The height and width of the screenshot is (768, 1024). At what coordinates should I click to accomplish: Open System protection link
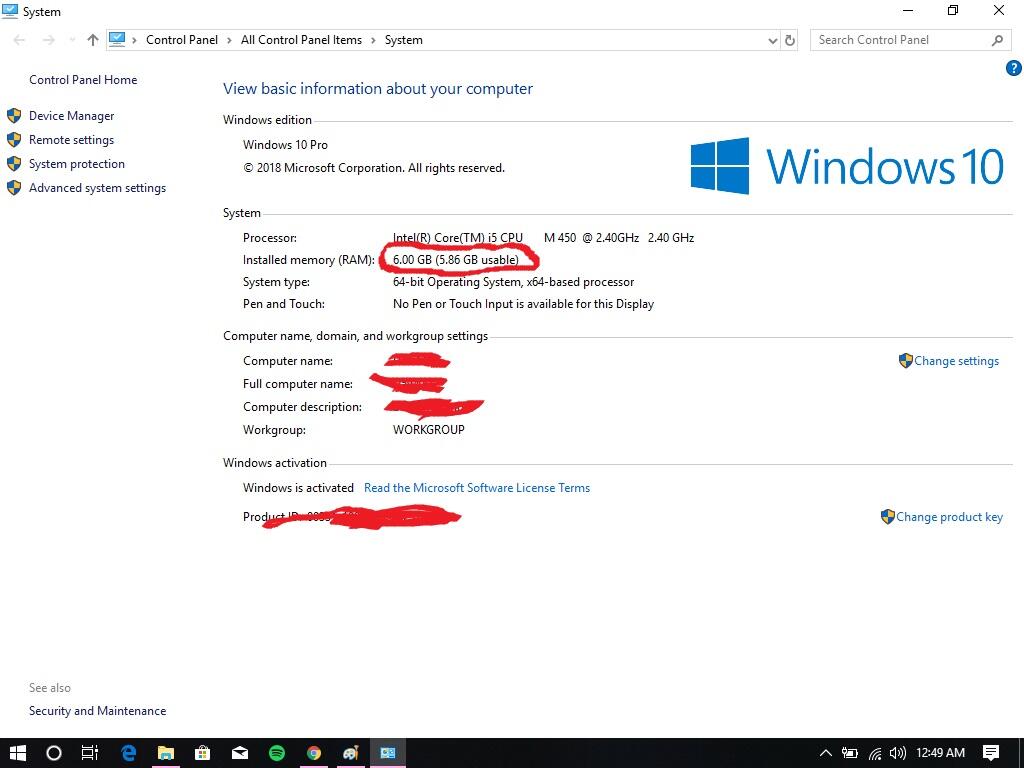click(x=76, y=164)
